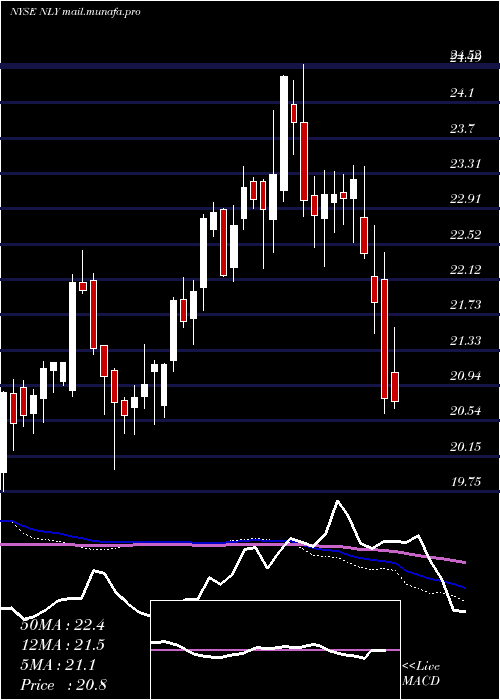500x700 pixels.
Task: Click the Price : 20.8 value
Action: pyautogui.click(x=63, y=685)
